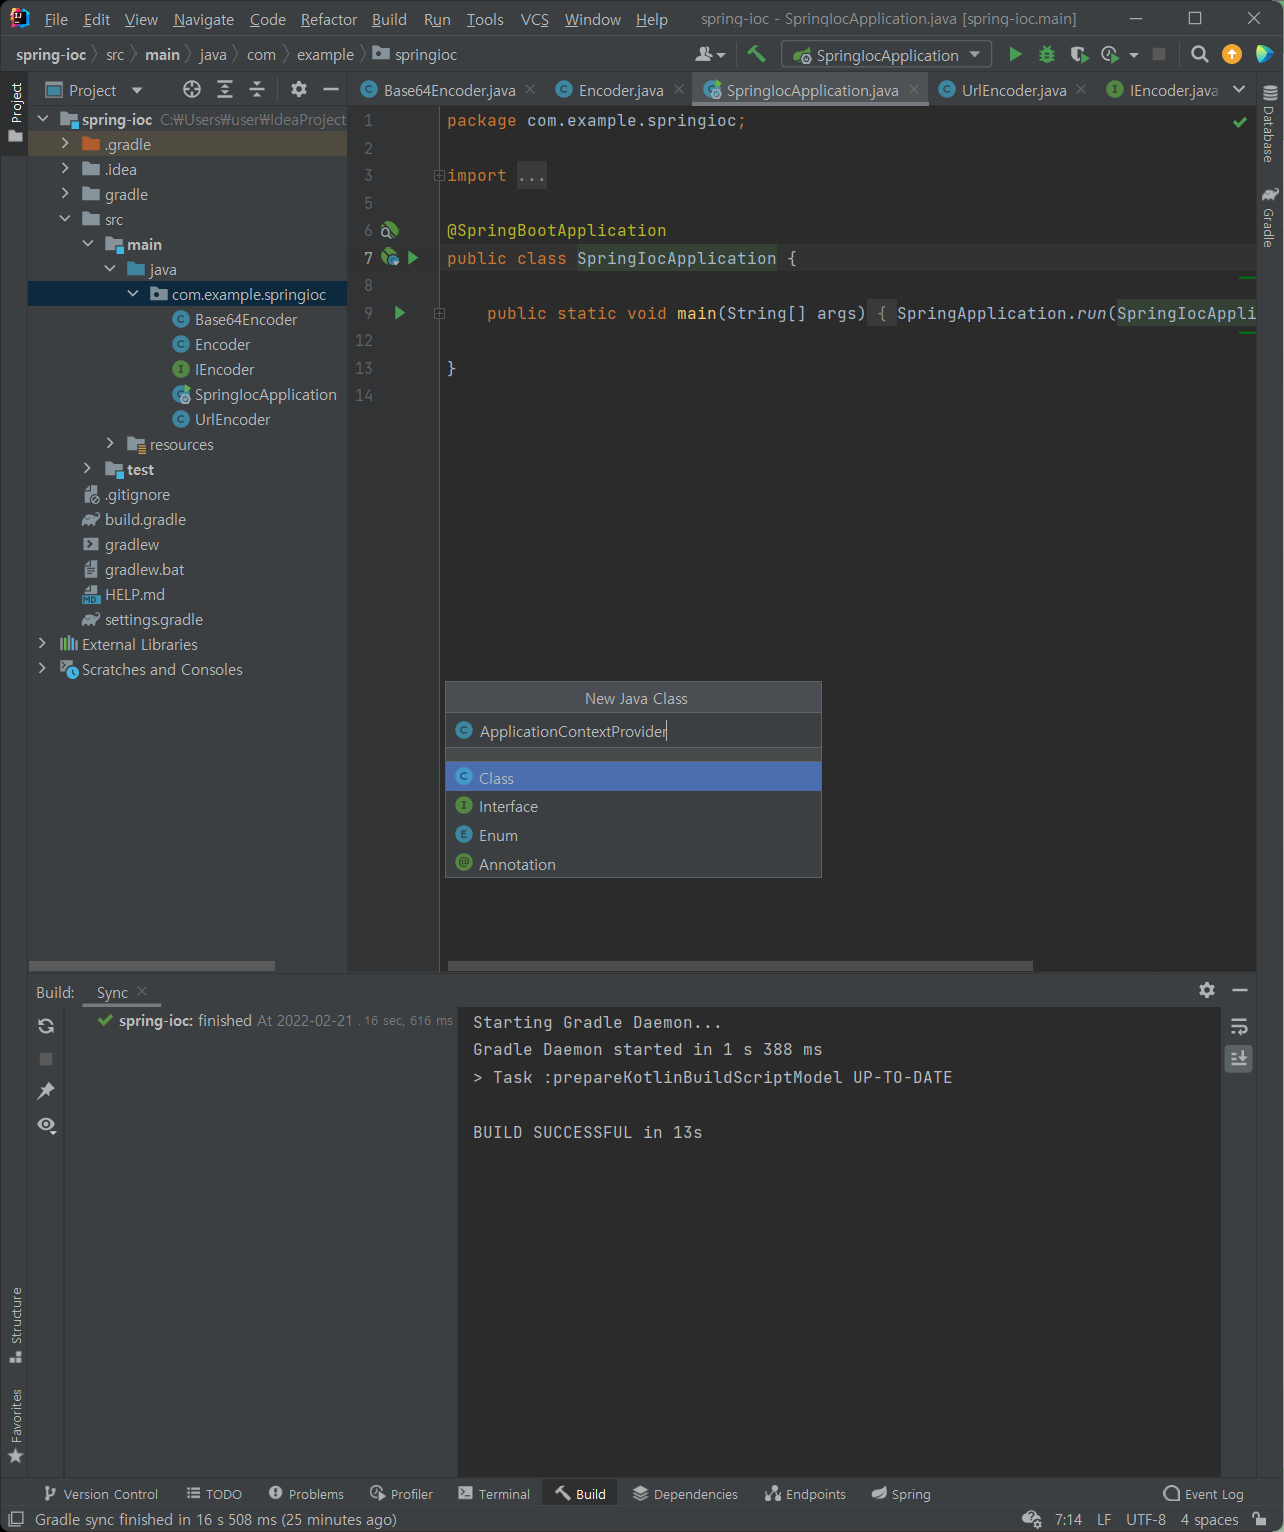Hide the Project tool window
This screenshot has height=1532, width=1284.
[x=331, y=90]
